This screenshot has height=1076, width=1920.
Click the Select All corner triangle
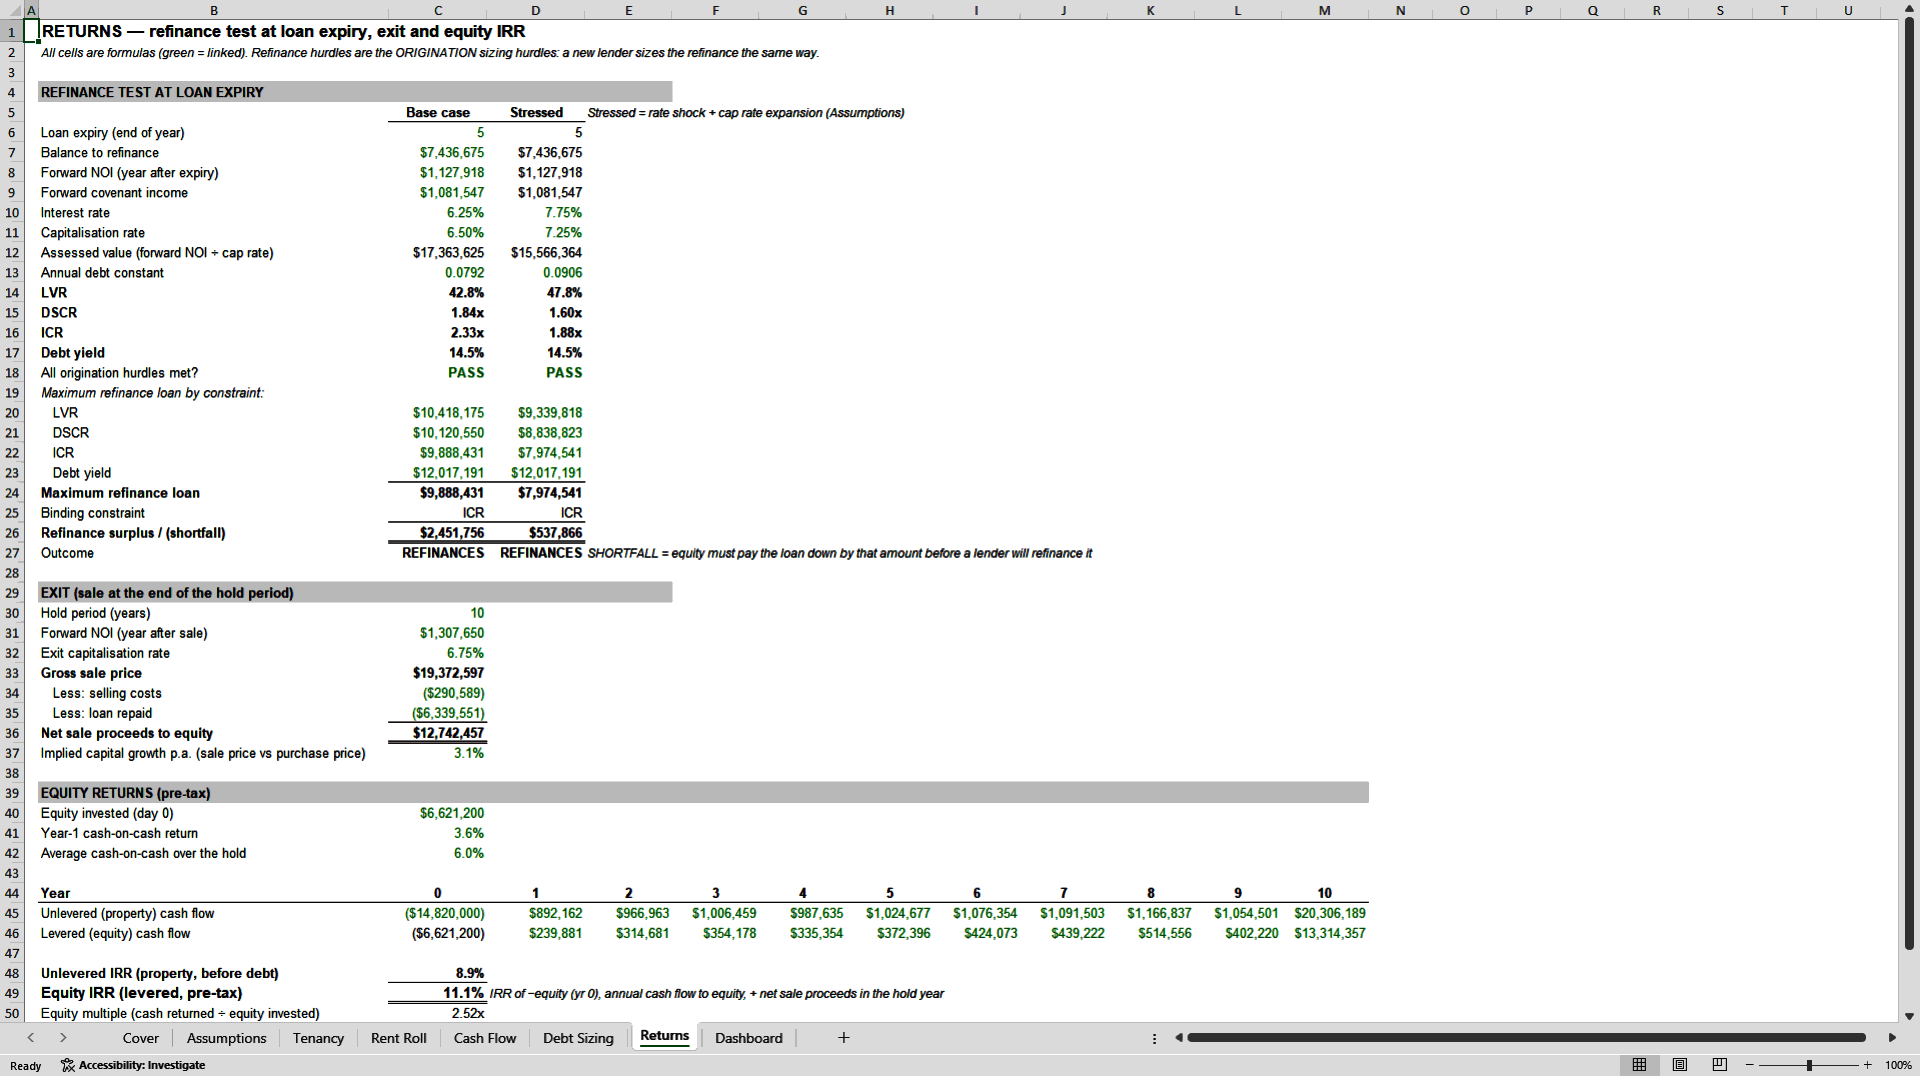tap(12, 10)
